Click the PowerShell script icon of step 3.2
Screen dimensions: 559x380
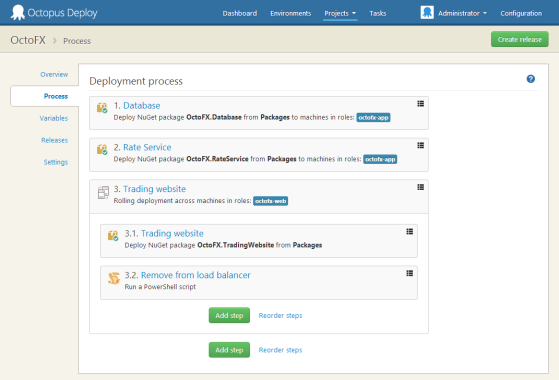(x=114, y=278)
